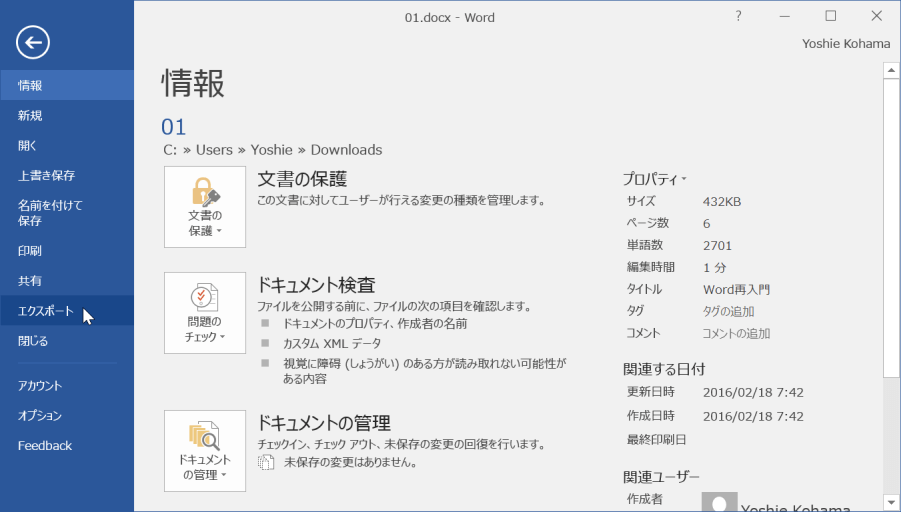The image size is (901, 512).
Task: Go back using the circled arrow button
Action: click(33, 43)
